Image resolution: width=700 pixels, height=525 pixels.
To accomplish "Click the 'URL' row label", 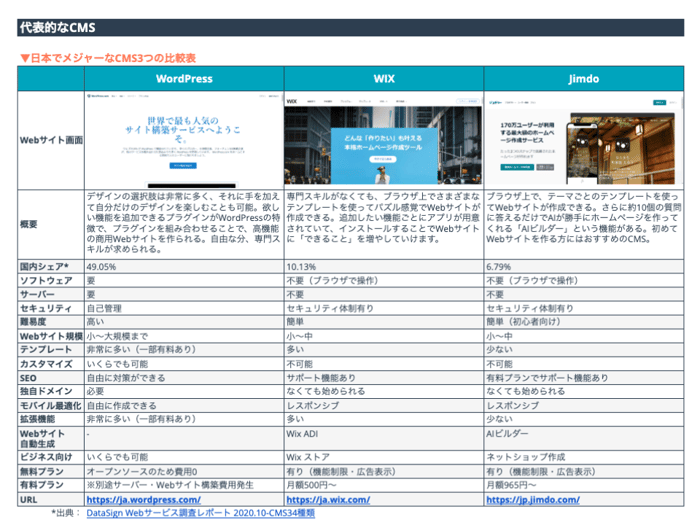I will click(x=29, y=500).
